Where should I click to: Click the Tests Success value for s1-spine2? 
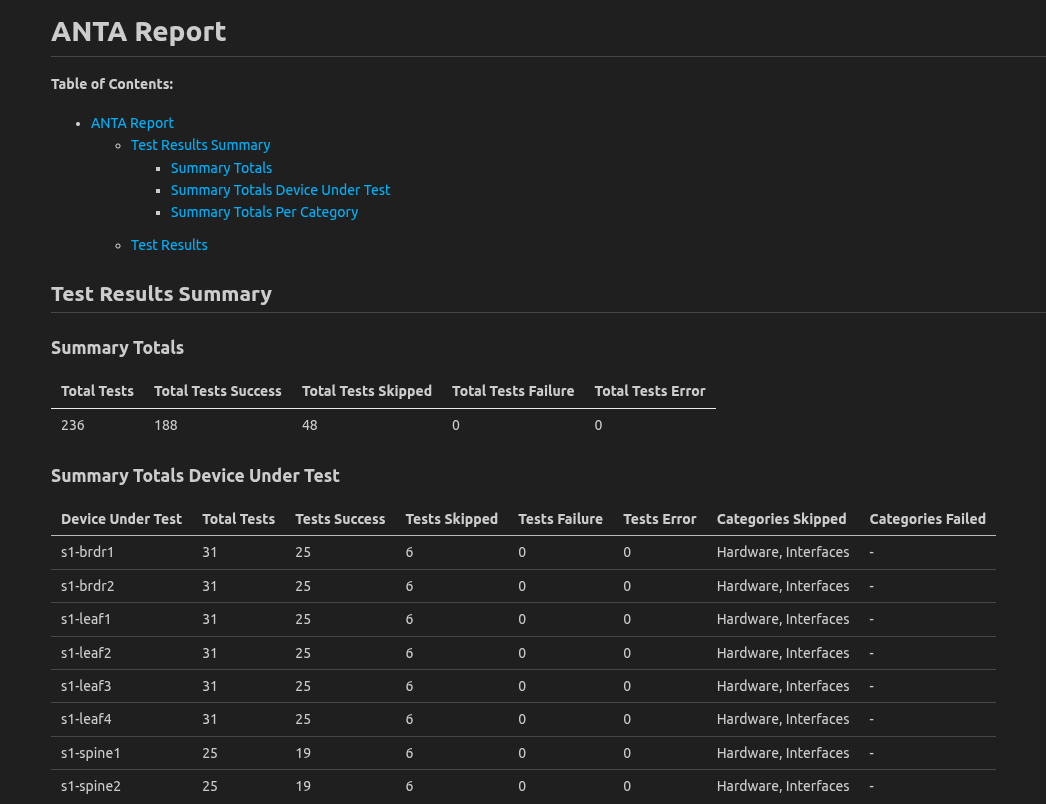(x=303, y=786)
